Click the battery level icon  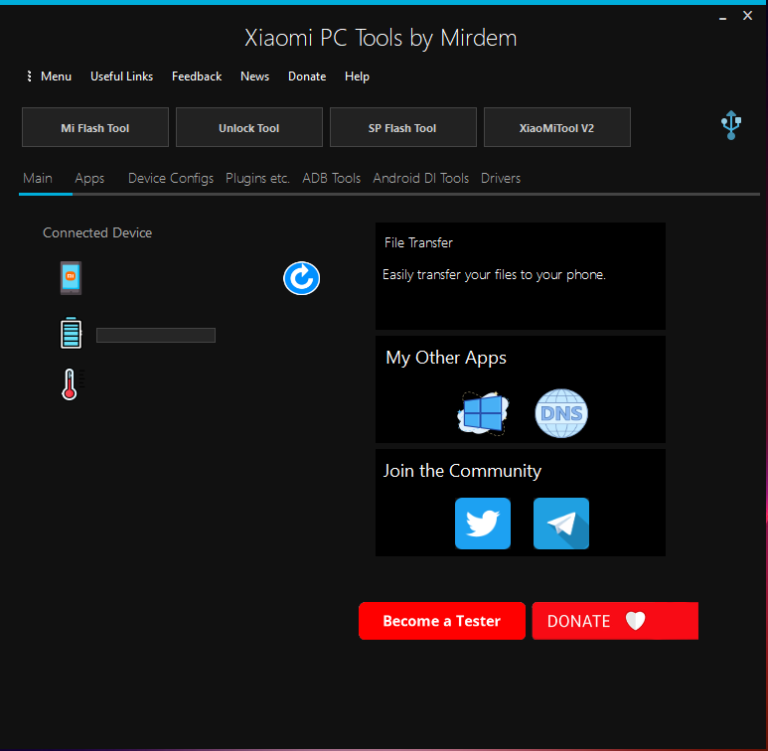point(71,333)
